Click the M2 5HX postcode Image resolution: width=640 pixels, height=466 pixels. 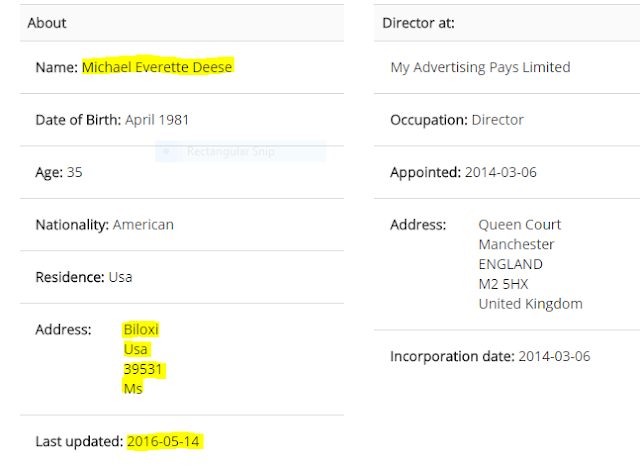click(503, 284)
